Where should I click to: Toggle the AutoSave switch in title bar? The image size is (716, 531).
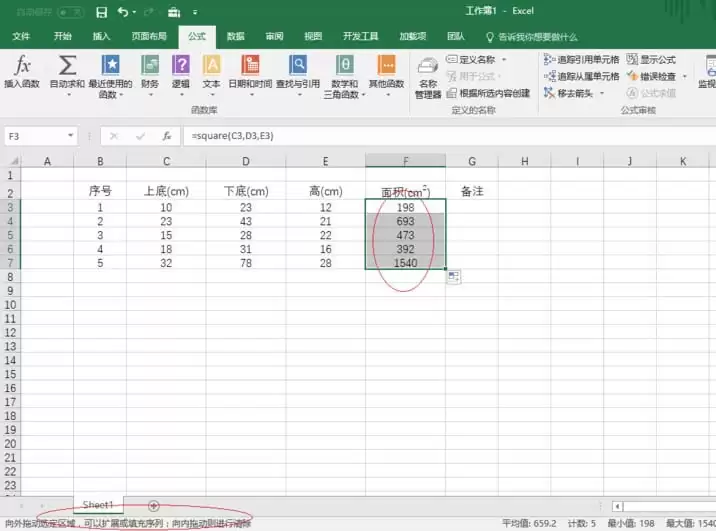pos(71,12)
